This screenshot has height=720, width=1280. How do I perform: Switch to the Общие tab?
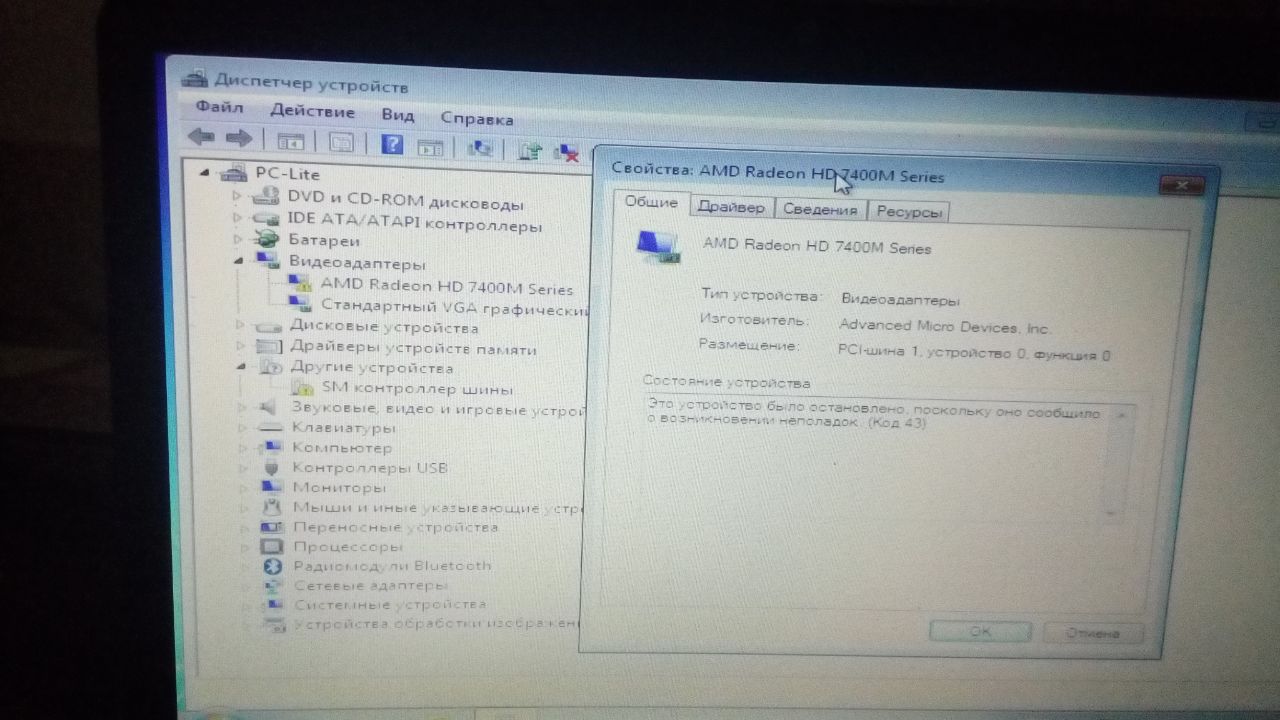point(651,202)
